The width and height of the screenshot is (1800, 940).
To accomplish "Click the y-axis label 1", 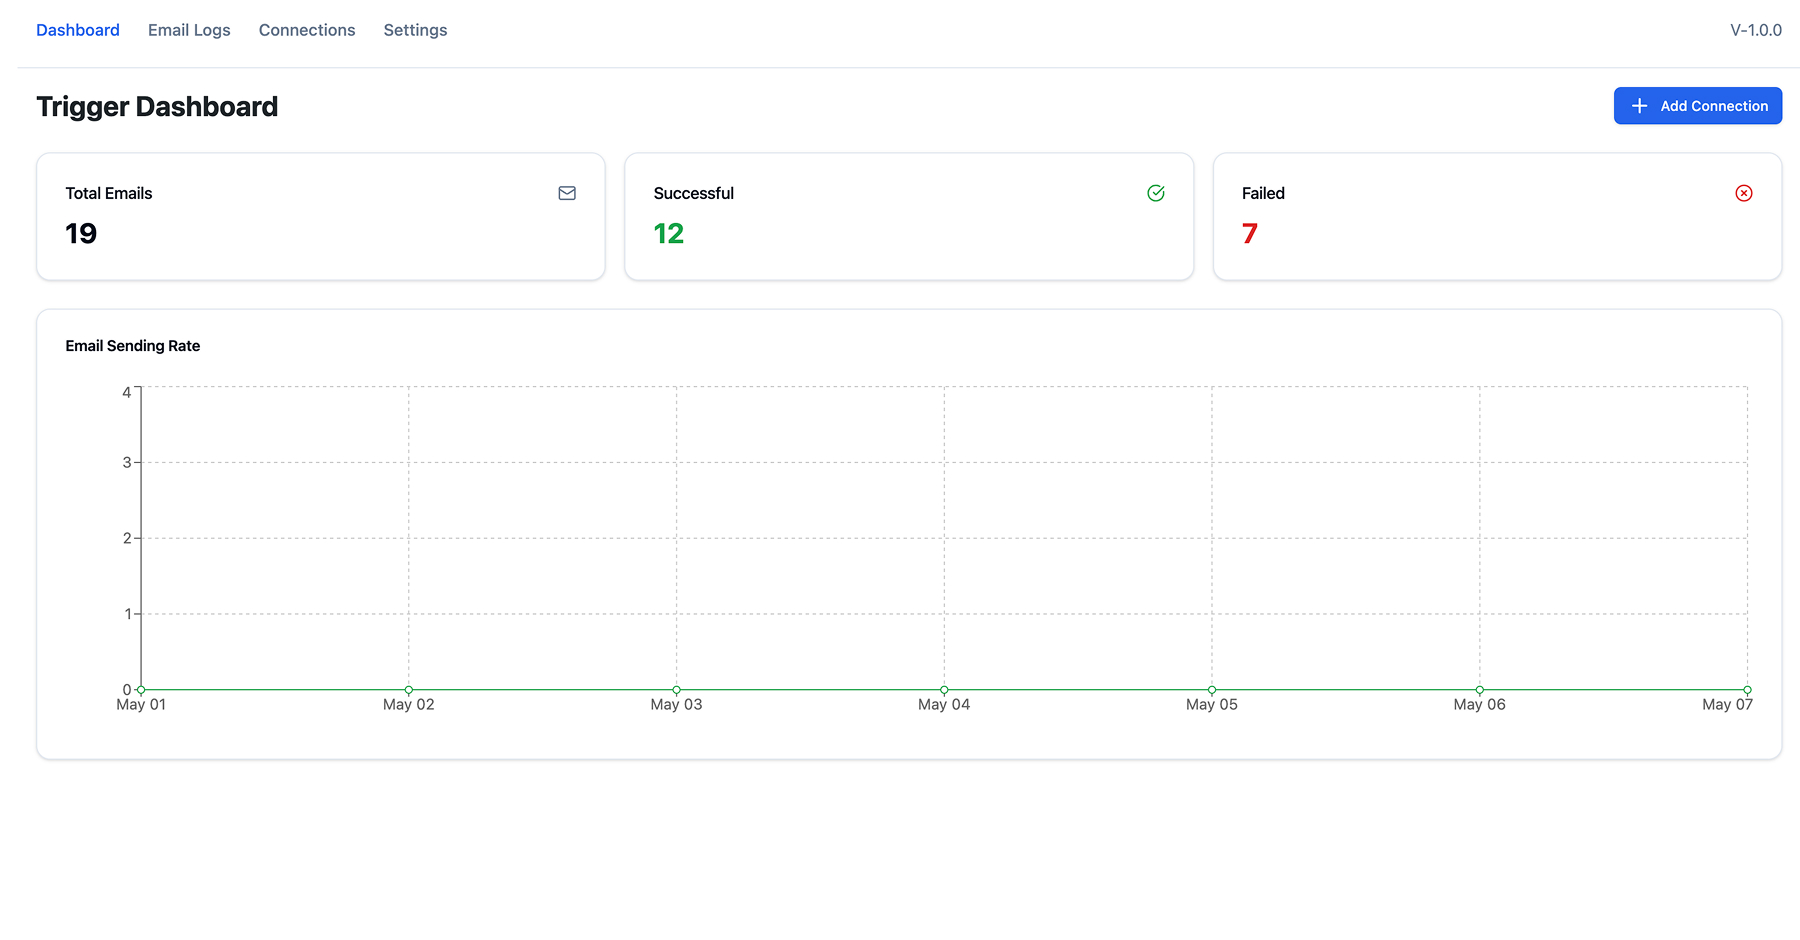I will click(x=128, y=614).
